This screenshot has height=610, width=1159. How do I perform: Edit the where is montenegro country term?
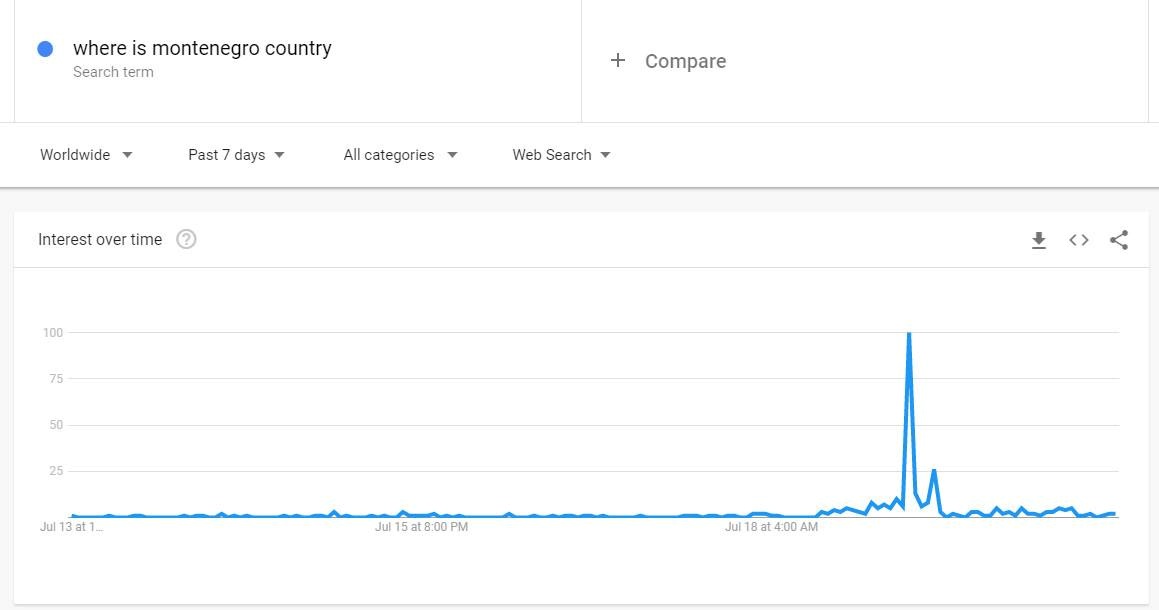tap(202, 48)
